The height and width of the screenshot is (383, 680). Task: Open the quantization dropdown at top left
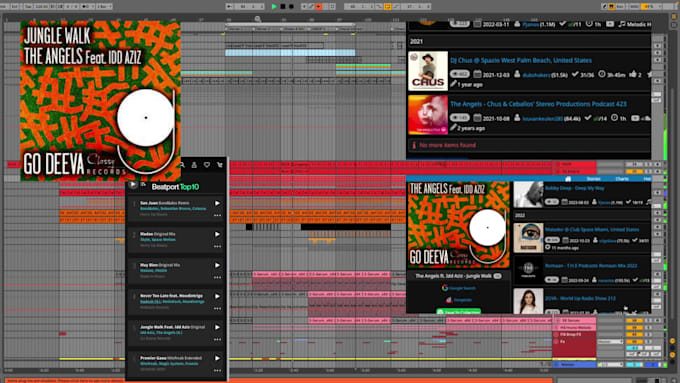(x=103, y=7)
